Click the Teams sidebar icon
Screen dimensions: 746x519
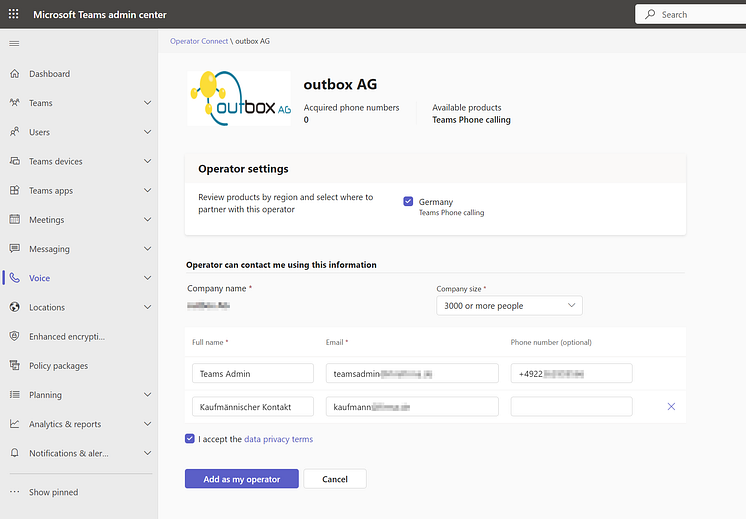(x=15, y=103)
